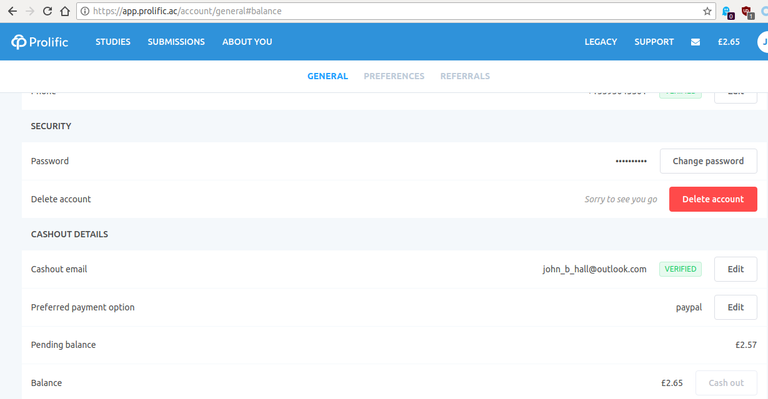Edit the preferred payment option

(736, 307)
